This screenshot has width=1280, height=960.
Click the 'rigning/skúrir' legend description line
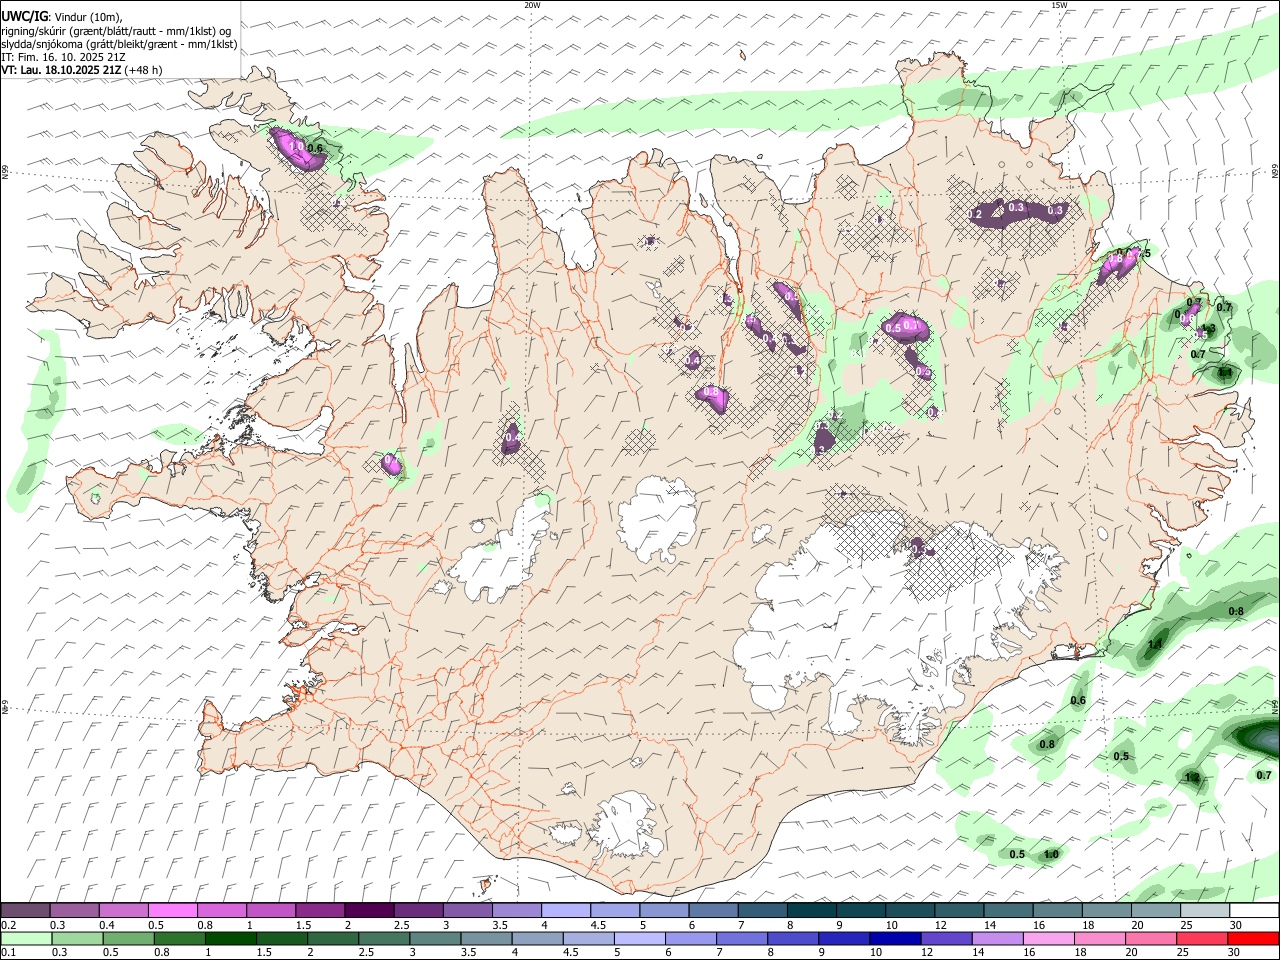[117, 30]
